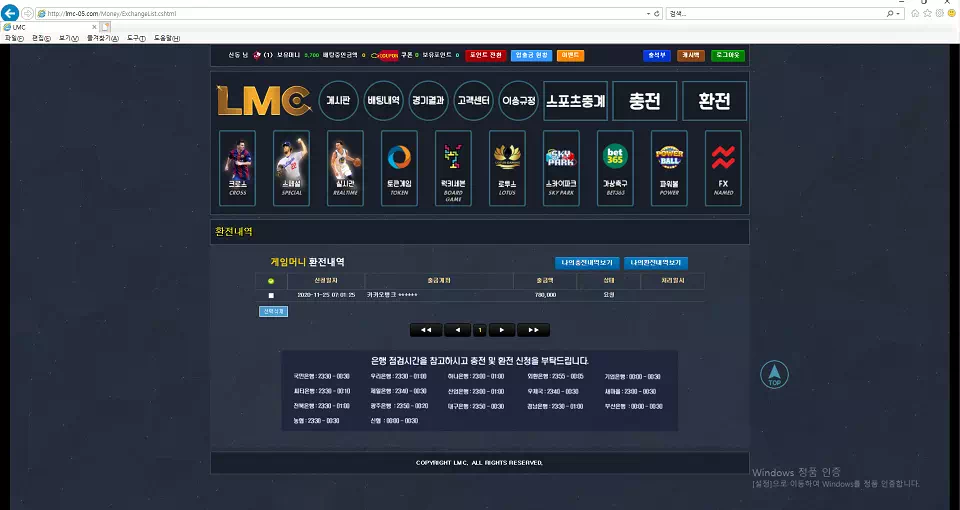Open the 로투스 LOTUS game icon
Image resolution: width=960 pixels, height=510 pixels.
click(x=507, y=168)
